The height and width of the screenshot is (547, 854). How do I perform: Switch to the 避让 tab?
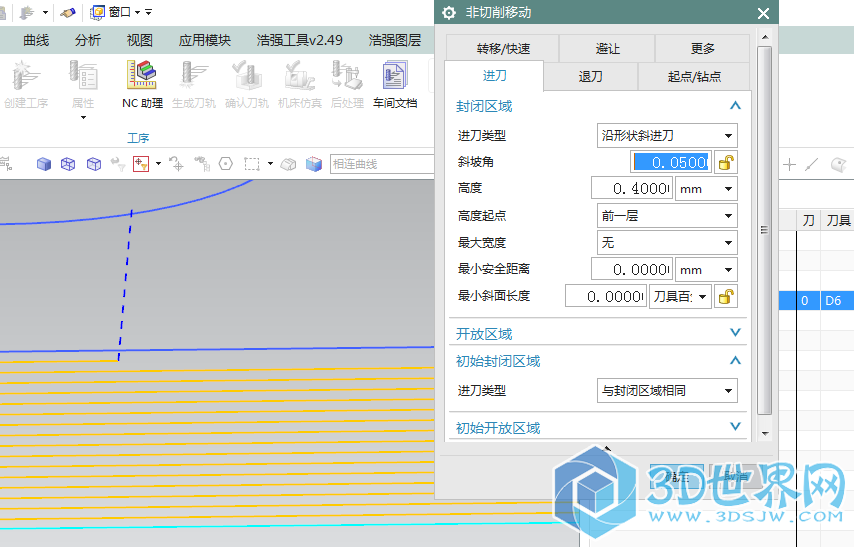[x=607, y=48]
